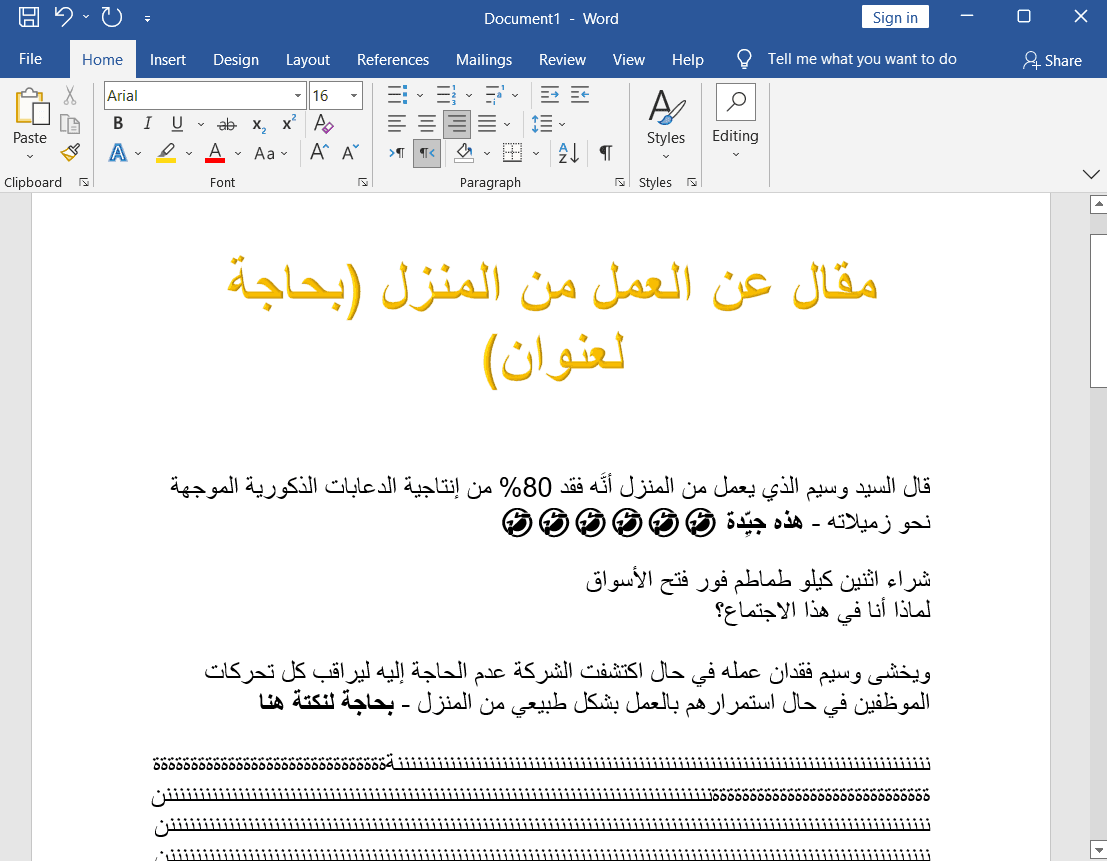This screenshot has width=1107, height=861.
Task: Click the Sign in button
Action: tap(895, 18)
